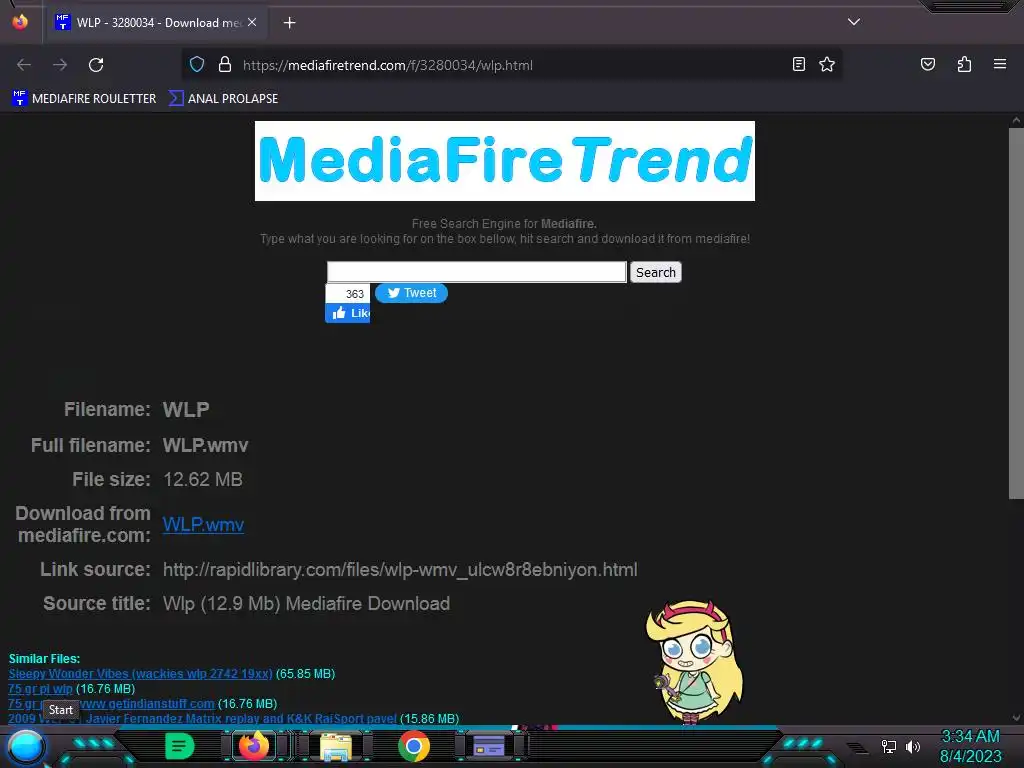Open the Firefox View icon beside the tabs

(20, 22)
